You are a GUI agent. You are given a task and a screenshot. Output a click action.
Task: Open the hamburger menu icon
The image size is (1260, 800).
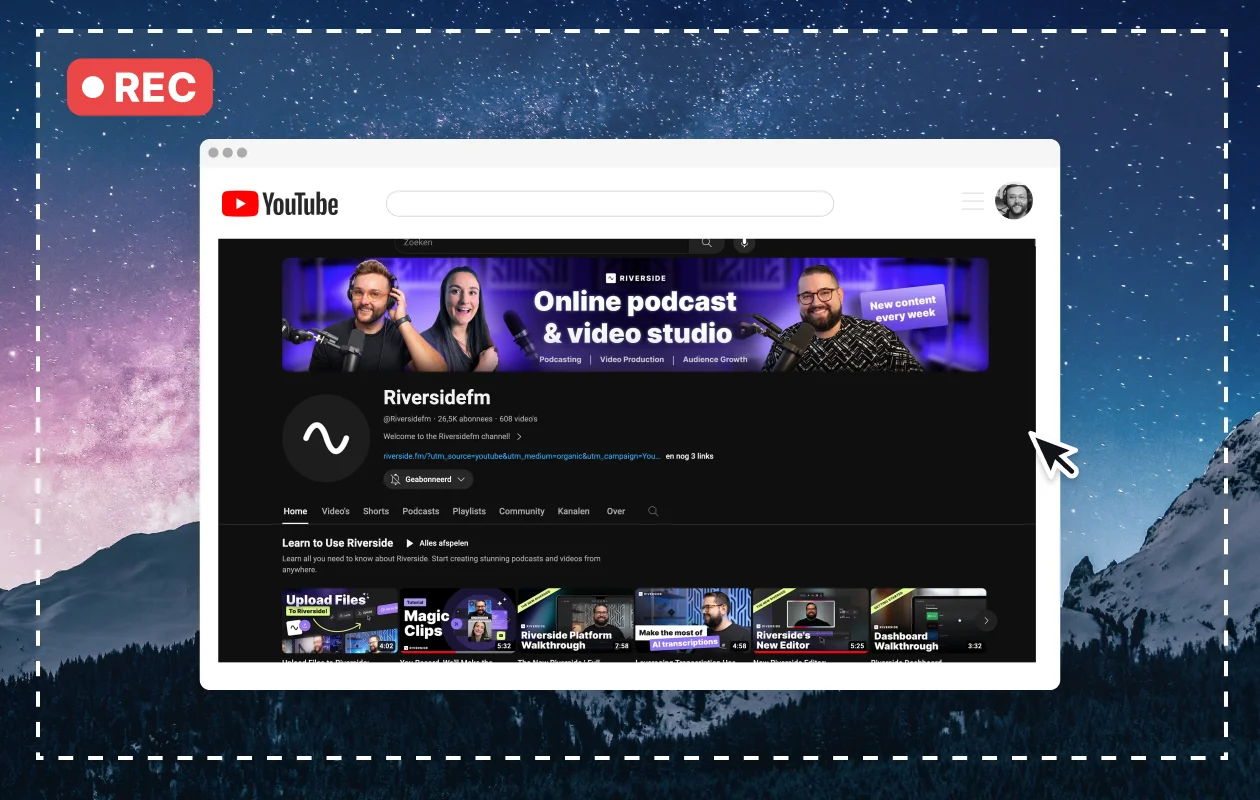tap(972, 202)
